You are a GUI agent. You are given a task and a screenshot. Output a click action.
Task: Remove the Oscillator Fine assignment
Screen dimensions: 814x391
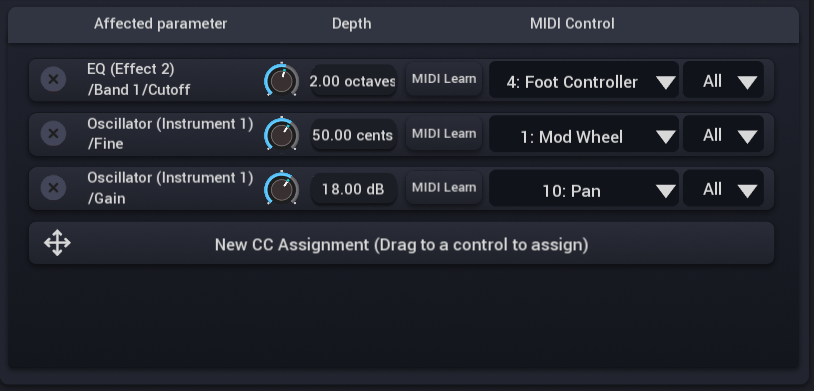(53, 133)
